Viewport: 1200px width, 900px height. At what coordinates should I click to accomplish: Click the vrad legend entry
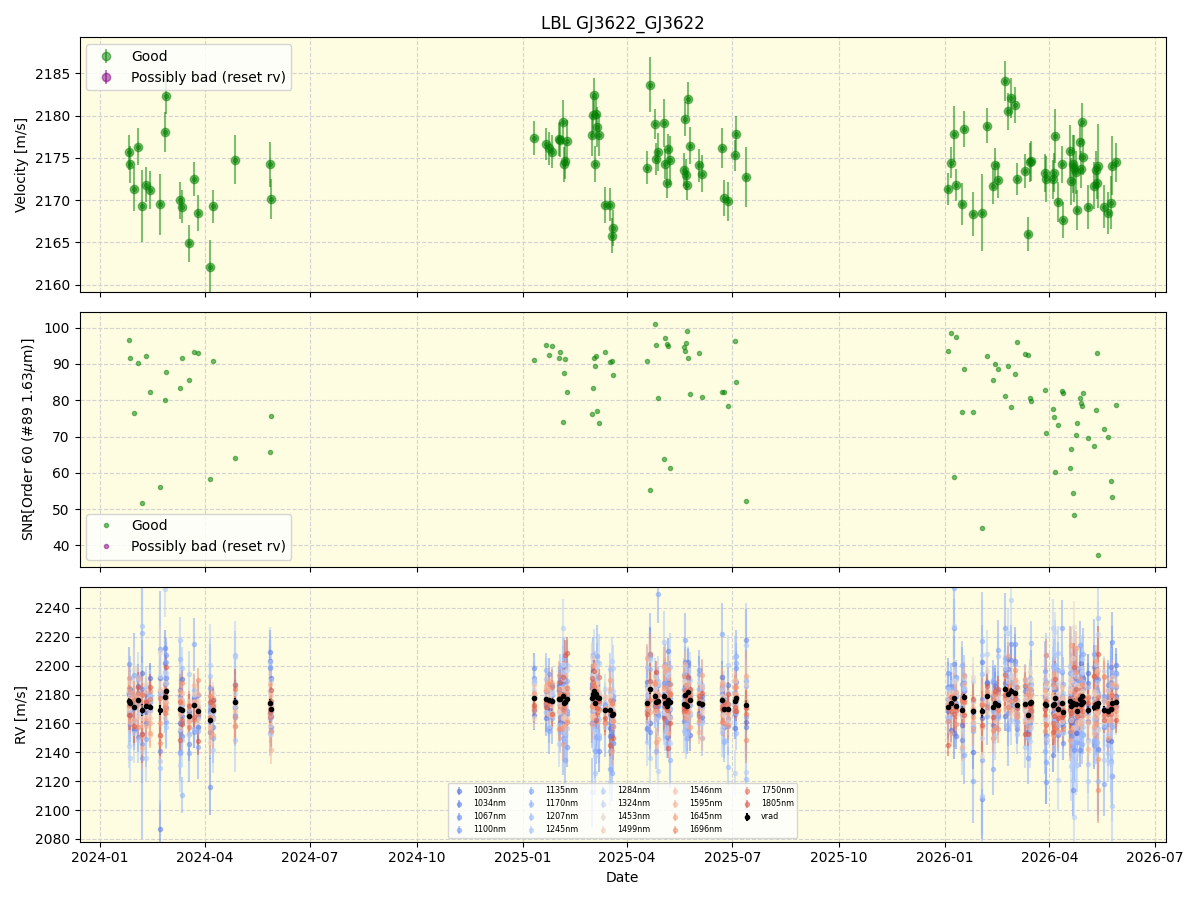769,816
